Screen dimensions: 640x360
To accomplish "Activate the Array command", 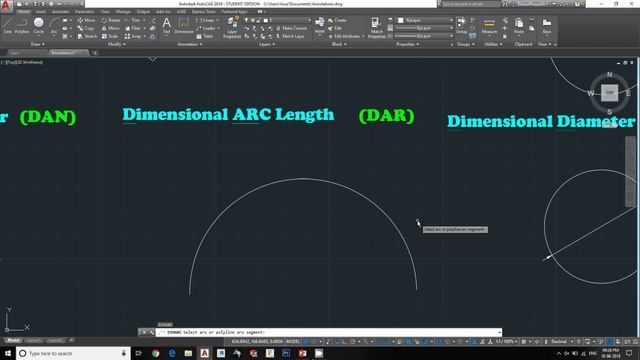I will (x=133, y=36).
